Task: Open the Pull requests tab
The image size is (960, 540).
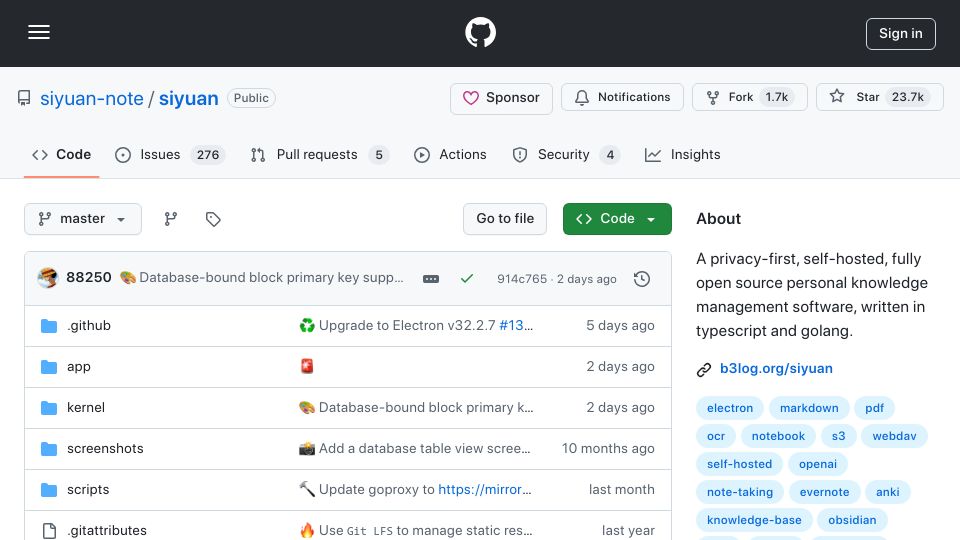Action: click(320, 155)
